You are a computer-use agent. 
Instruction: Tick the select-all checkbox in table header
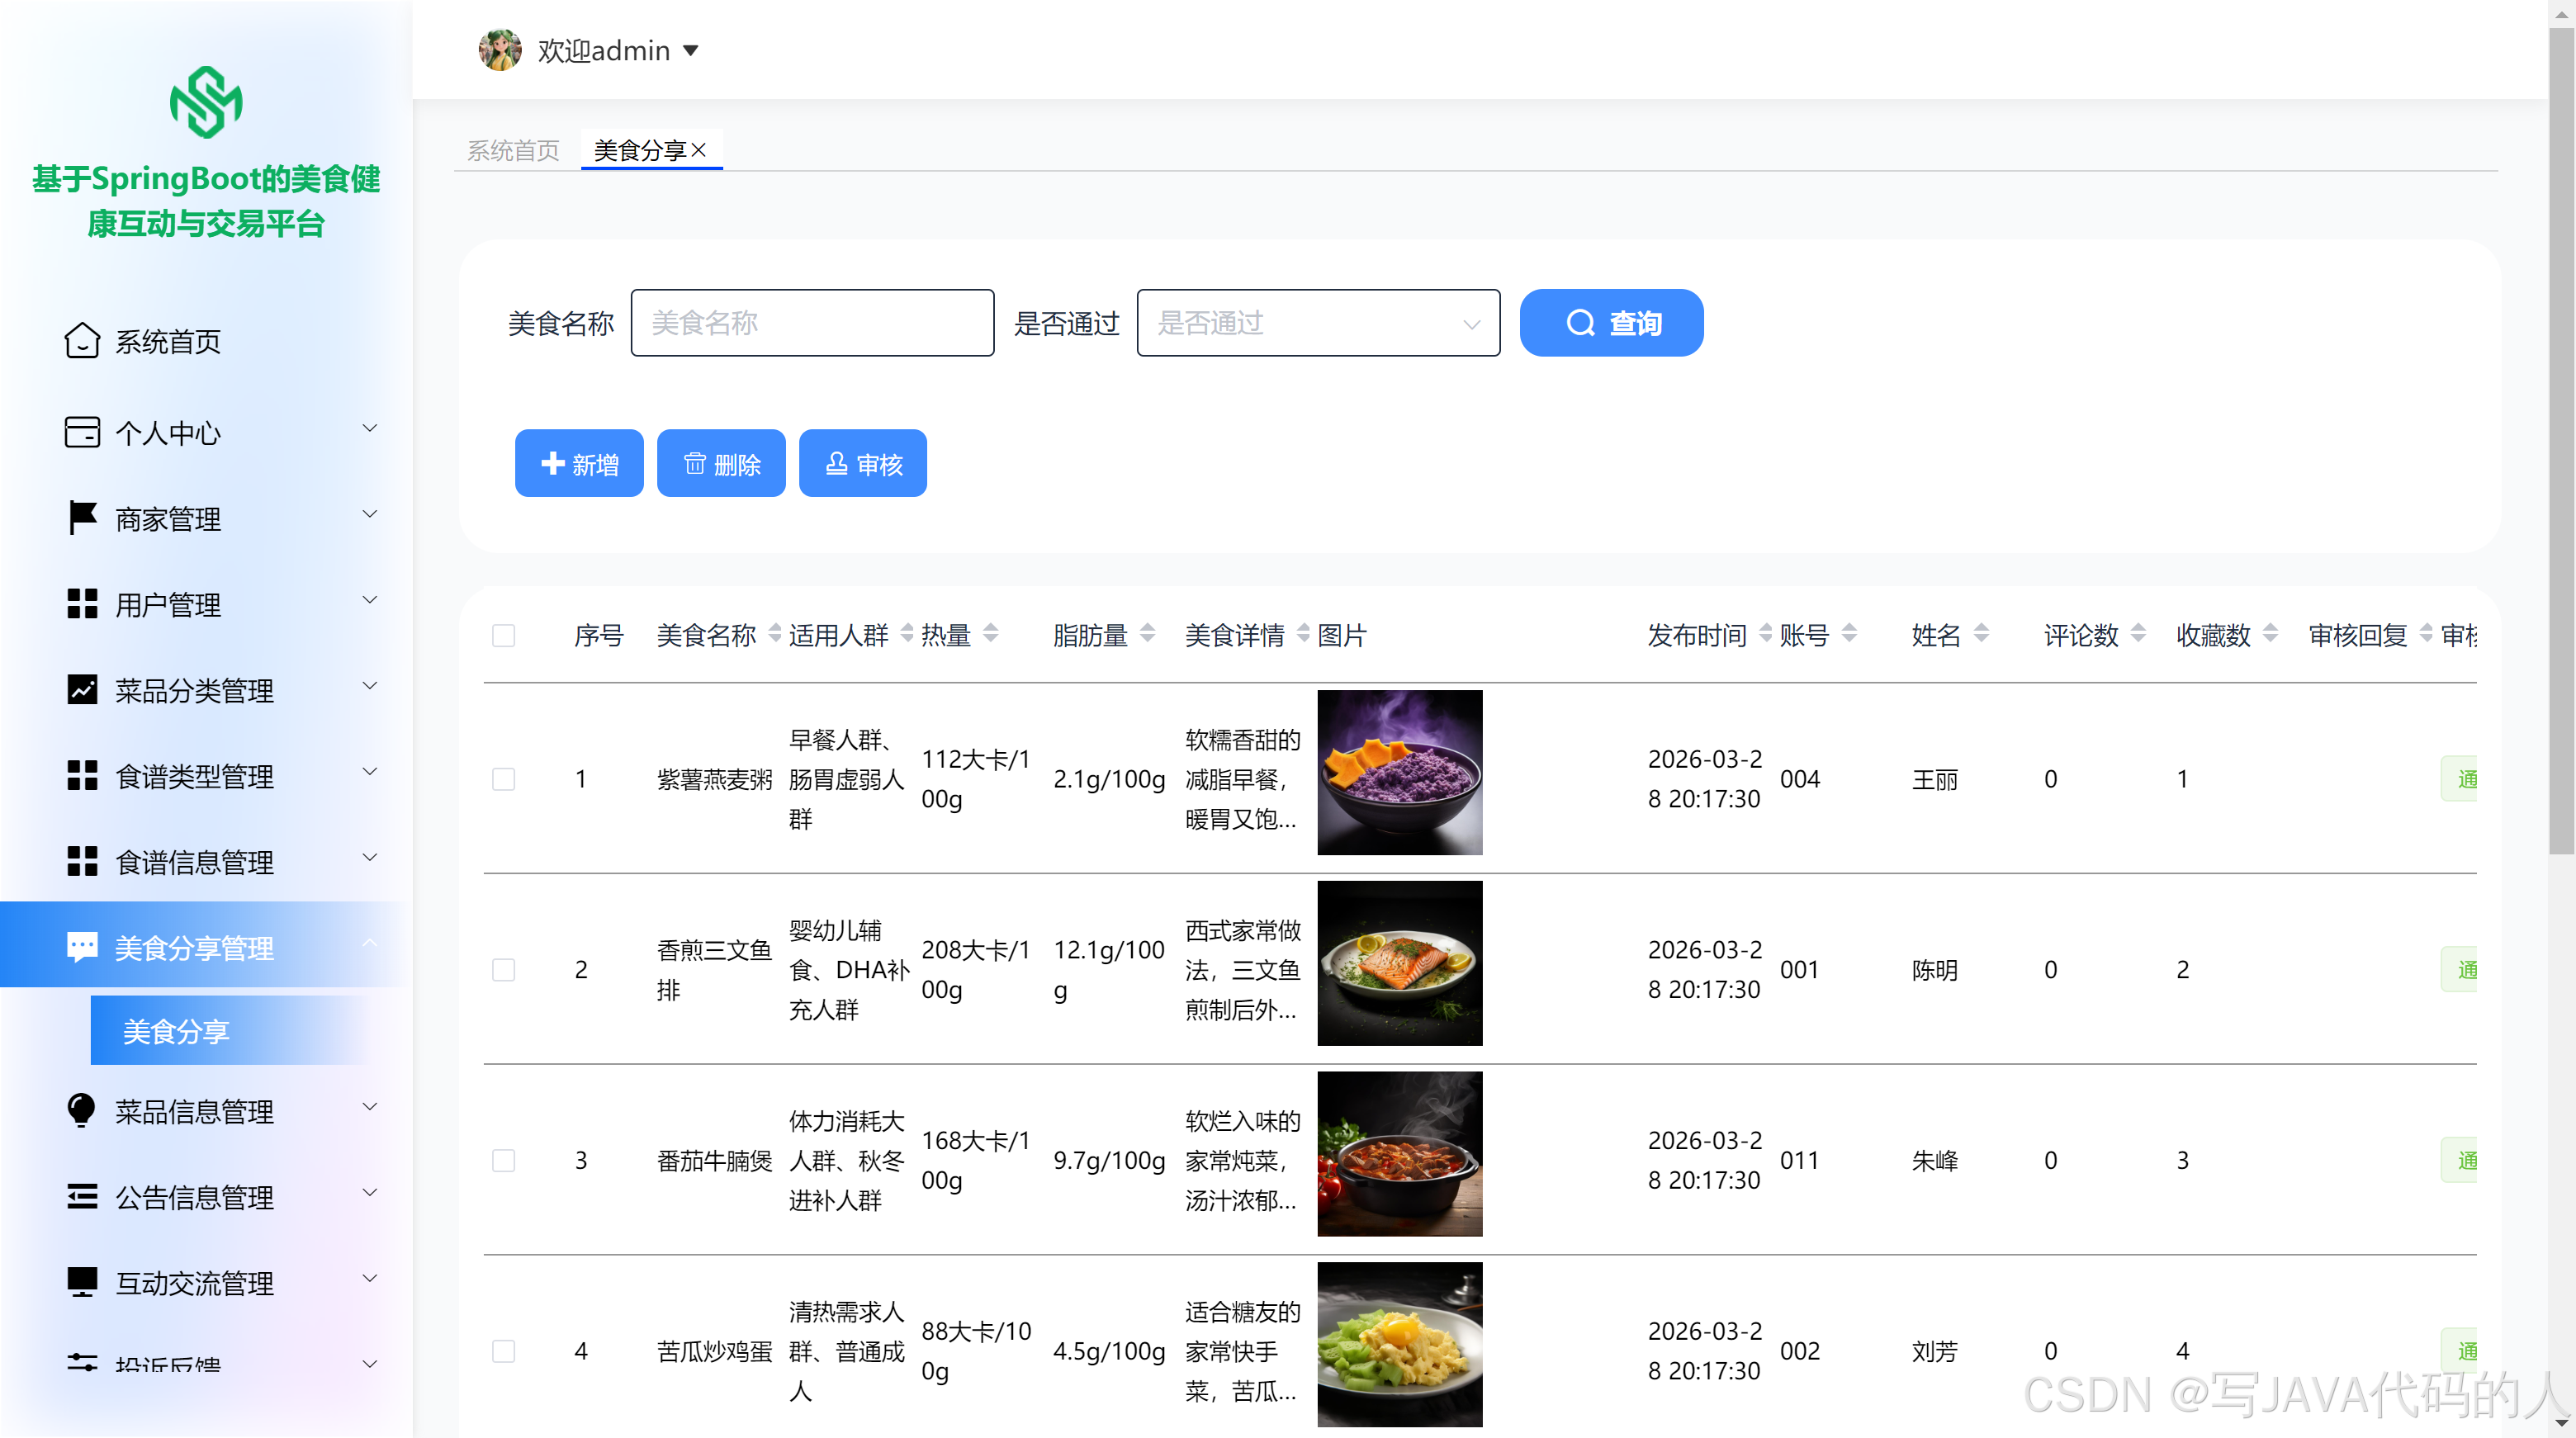point(504,636)
